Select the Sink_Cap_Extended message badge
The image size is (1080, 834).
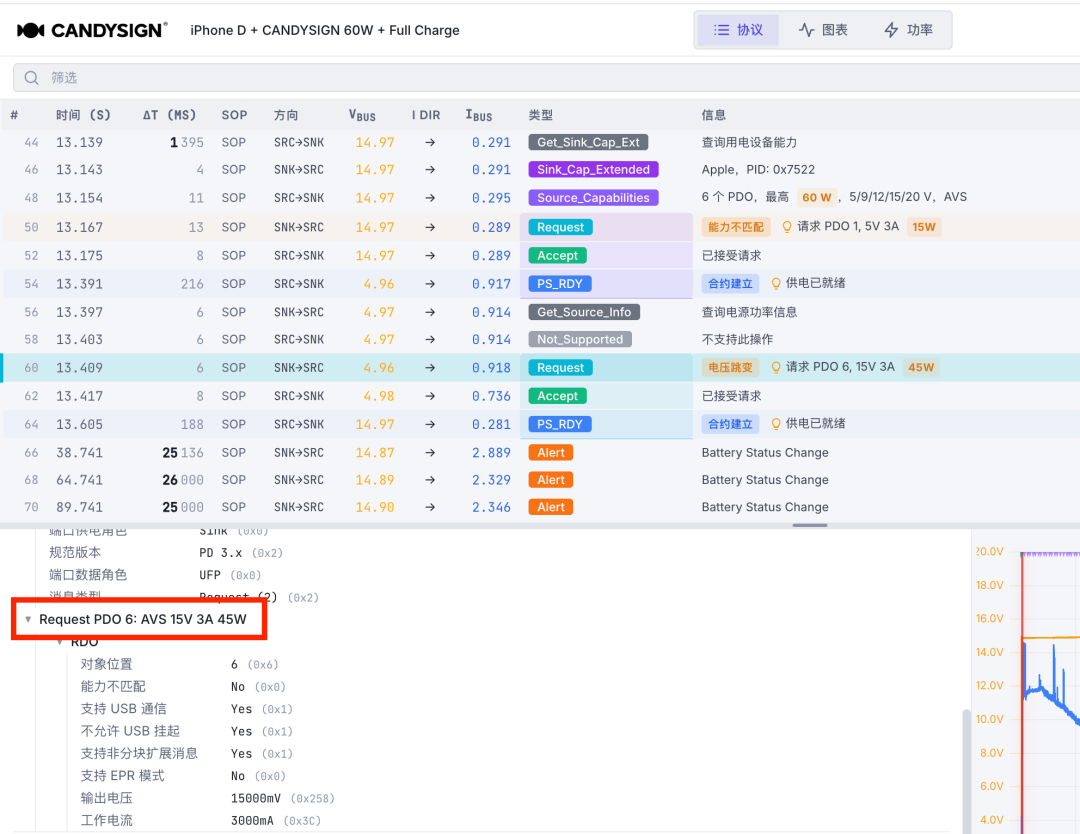pyautogui.click(x=593, y=169)
